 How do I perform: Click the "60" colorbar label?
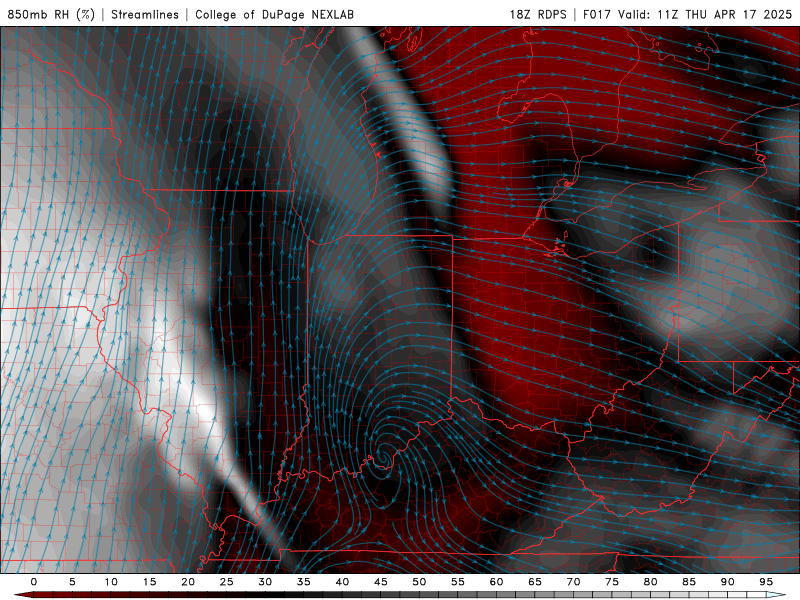click(x=496, y=582)
